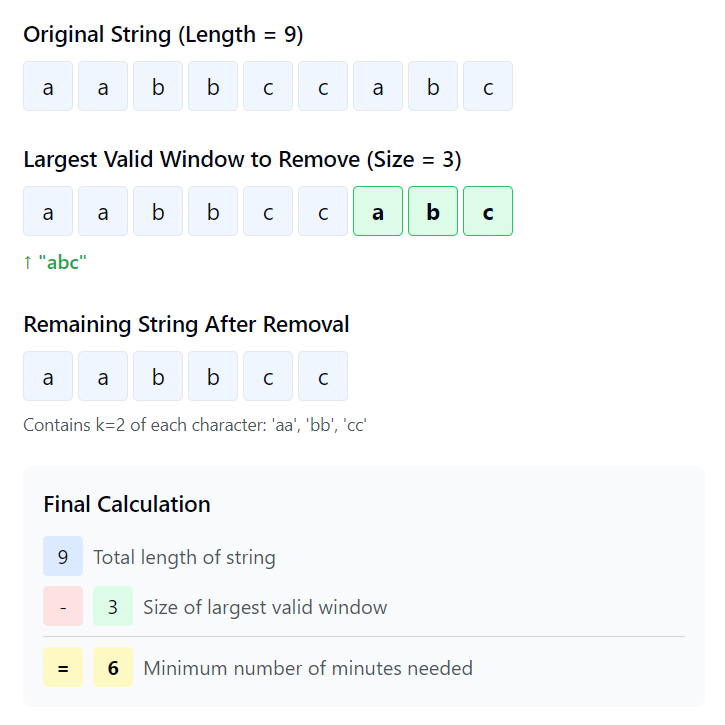Click first 'a' tile in Original String row
This screenshot has width=725, height=725.
coord(48,86)
